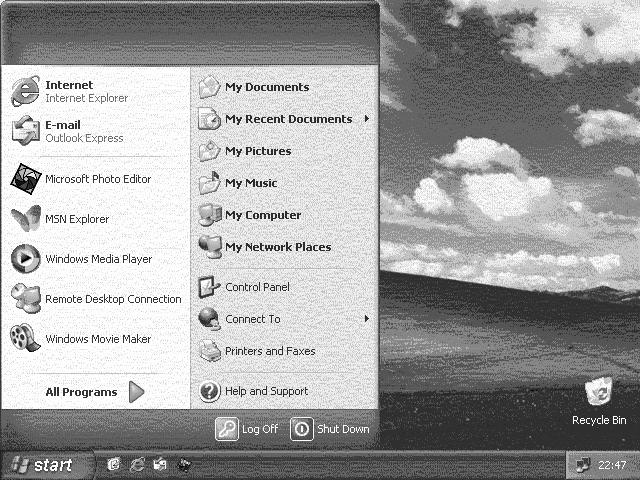
Task: Click Printers and Faxes text
Action: pyautogui.click(x=270, y=351)
